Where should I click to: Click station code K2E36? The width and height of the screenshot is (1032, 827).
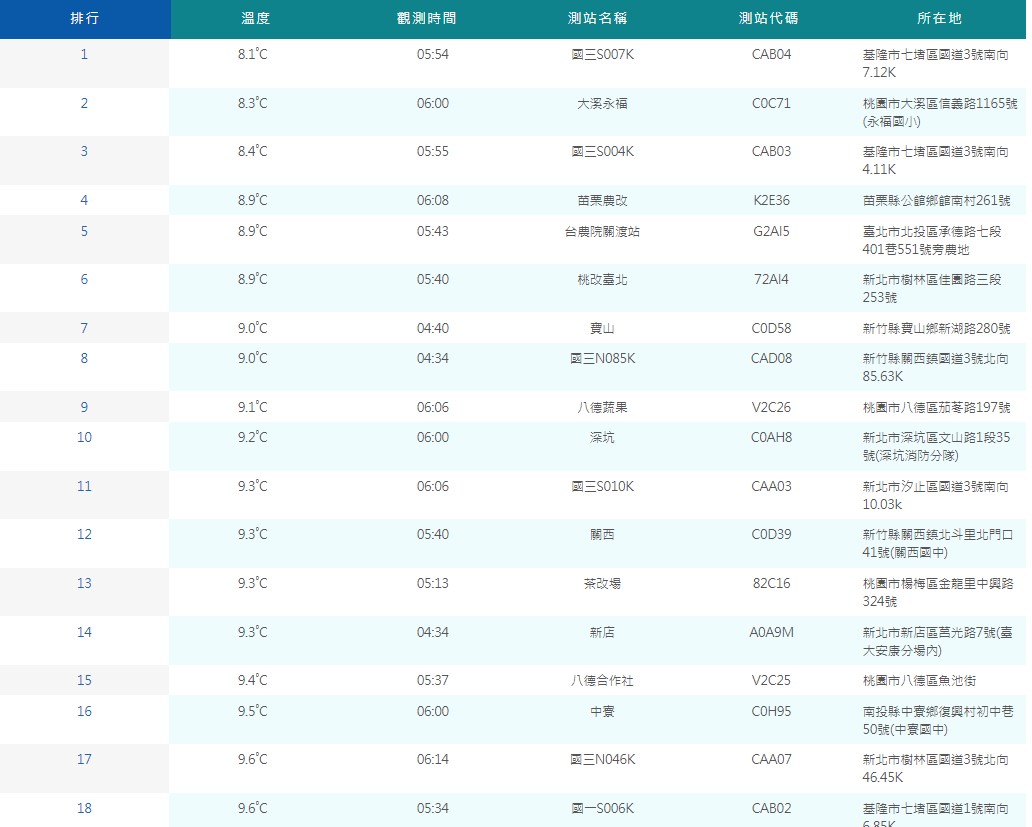pyautogui.click(x=771, y=201)
